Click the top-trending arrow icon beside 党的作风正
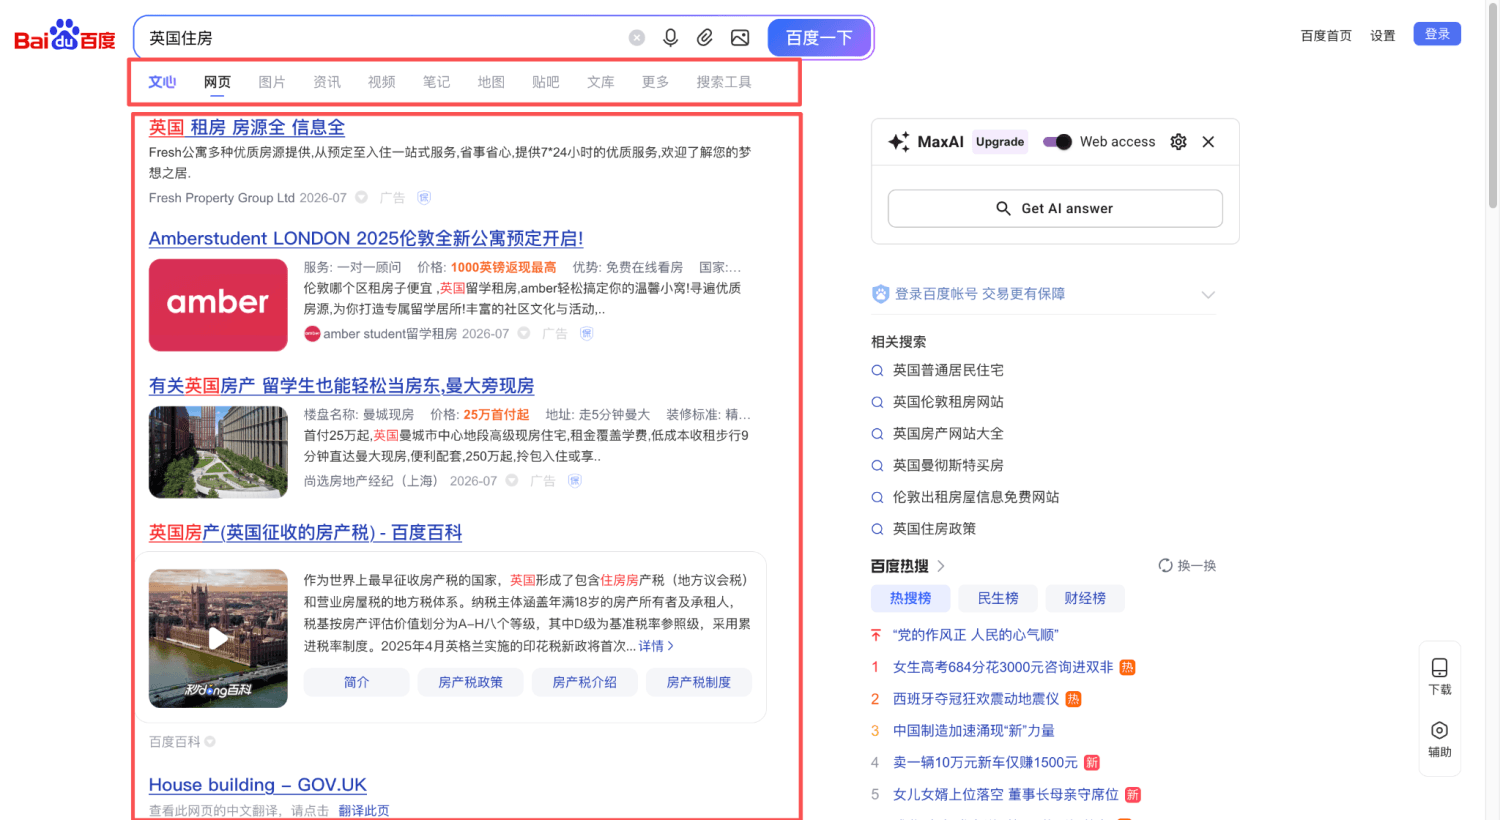Image resolution: width=1500 pixels, height=820 pixels. pyautogui.click(x=876, y=635)
